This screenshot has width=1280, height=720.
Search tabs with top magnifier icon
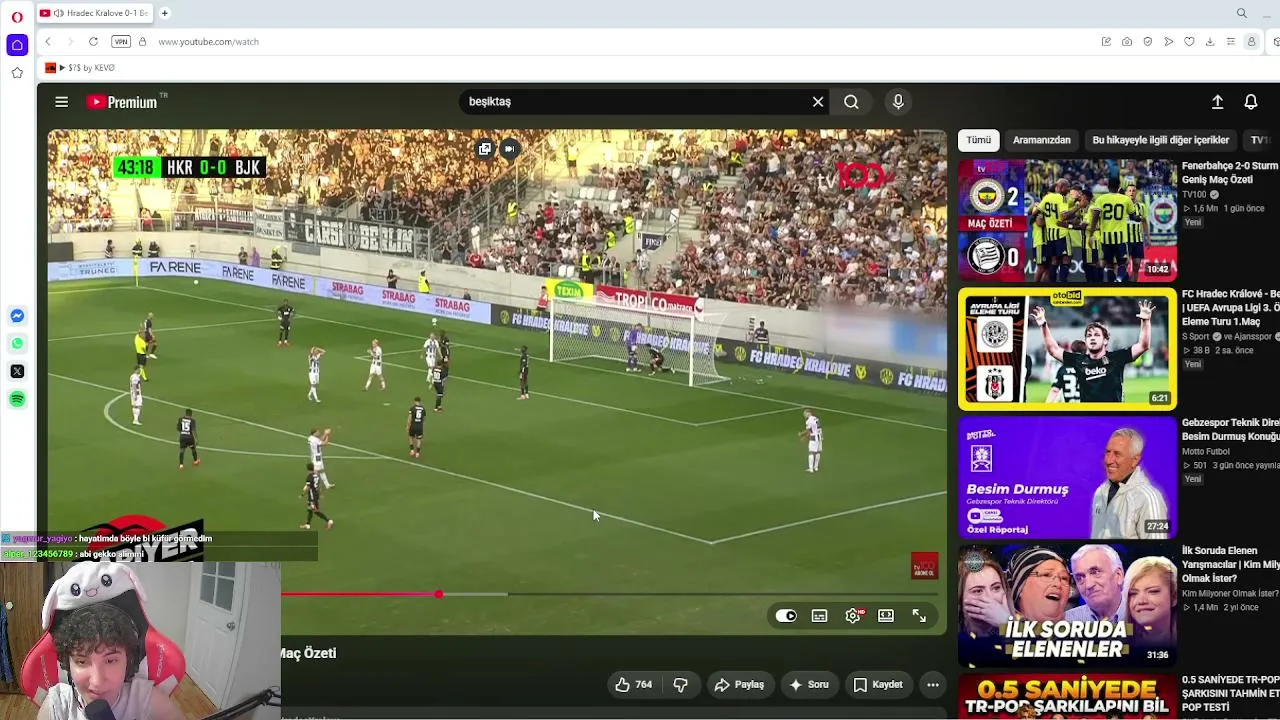1242,13
